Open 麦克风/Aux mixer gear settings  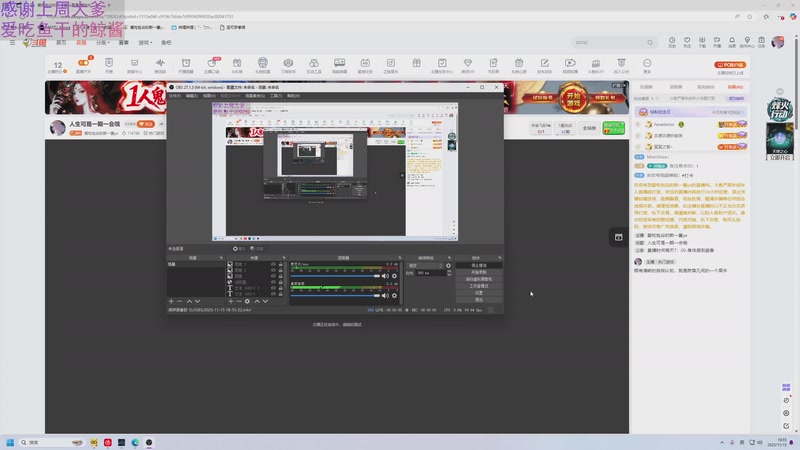[x=394, y=276]
